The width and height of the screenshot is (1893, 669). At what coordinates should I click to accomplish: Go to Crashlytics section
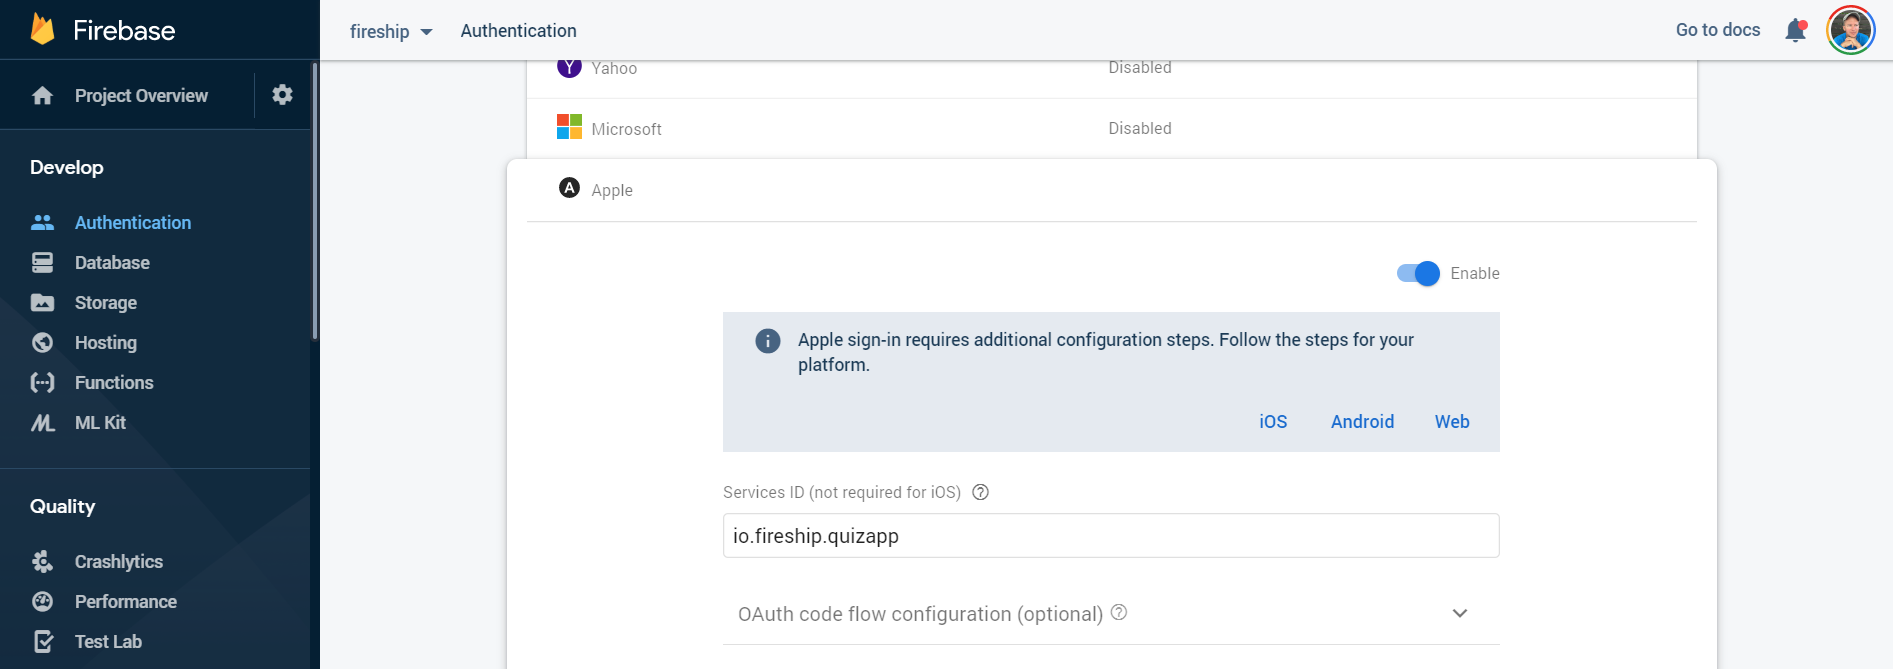[x=118, y=562]
